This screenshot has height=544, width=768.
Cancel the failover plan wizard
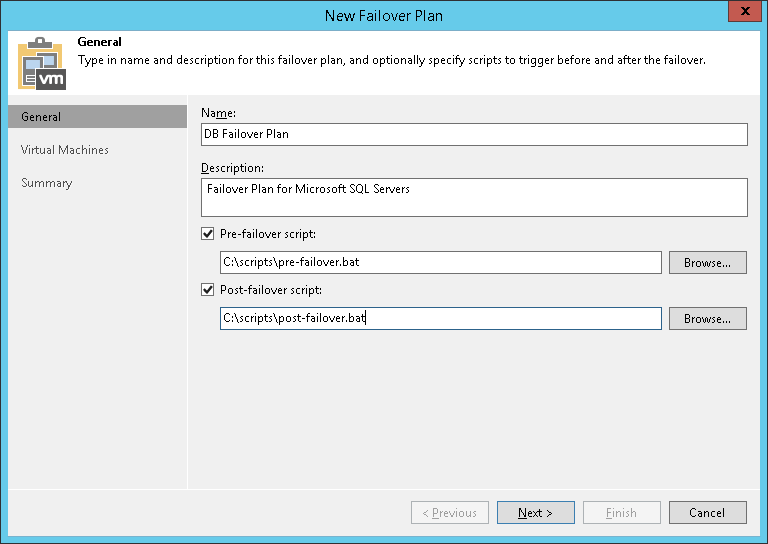click(x=707, y=513)
